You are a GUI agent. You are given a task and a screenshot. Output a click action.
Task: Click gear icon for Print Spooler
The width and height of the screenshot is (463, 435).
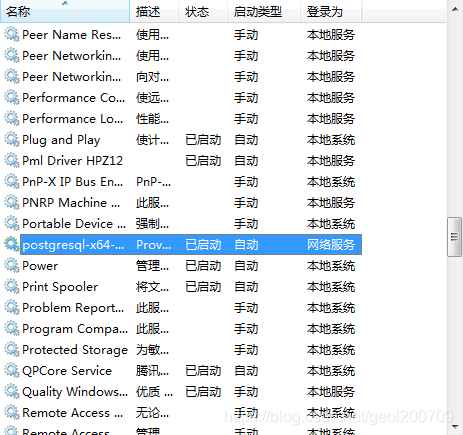[12, 287]
